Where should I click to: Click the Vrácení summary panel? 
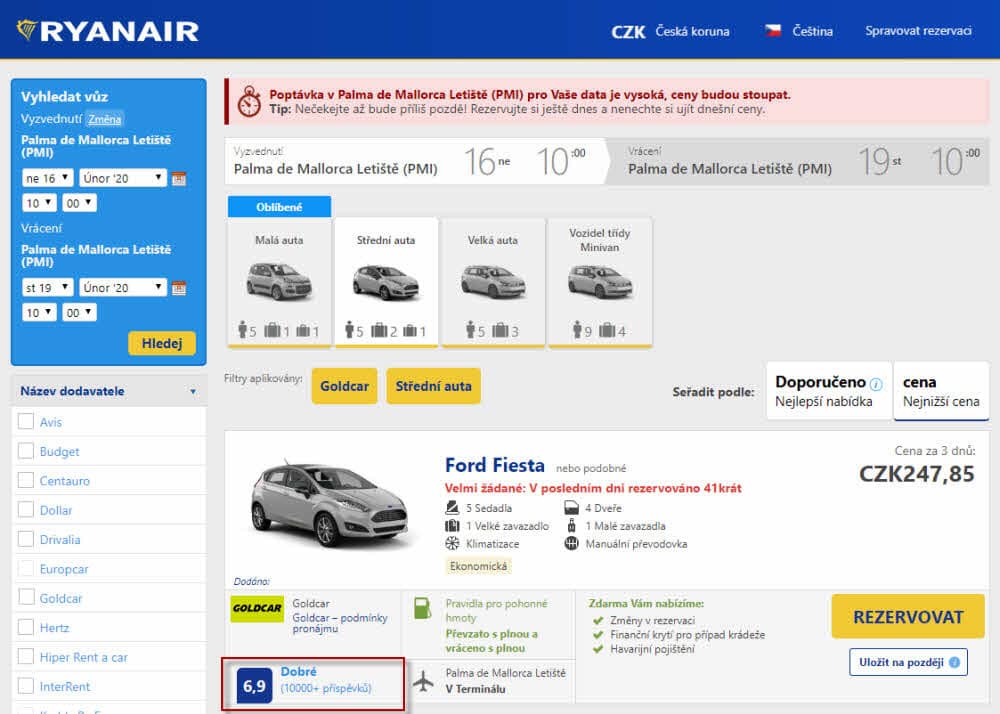[x=797, y=161]
